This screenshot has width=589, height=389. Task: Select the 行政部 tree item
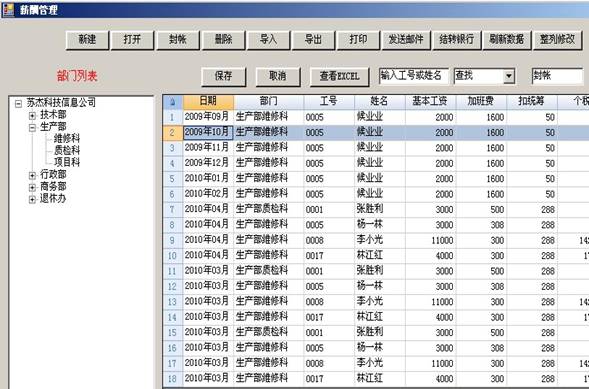53,175
